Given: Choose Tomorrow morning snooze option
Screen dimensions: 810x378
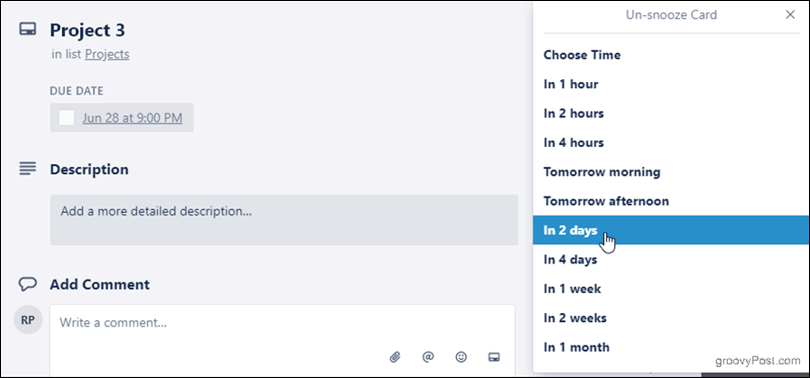Looking at the screenshot, I should [671, 171].
